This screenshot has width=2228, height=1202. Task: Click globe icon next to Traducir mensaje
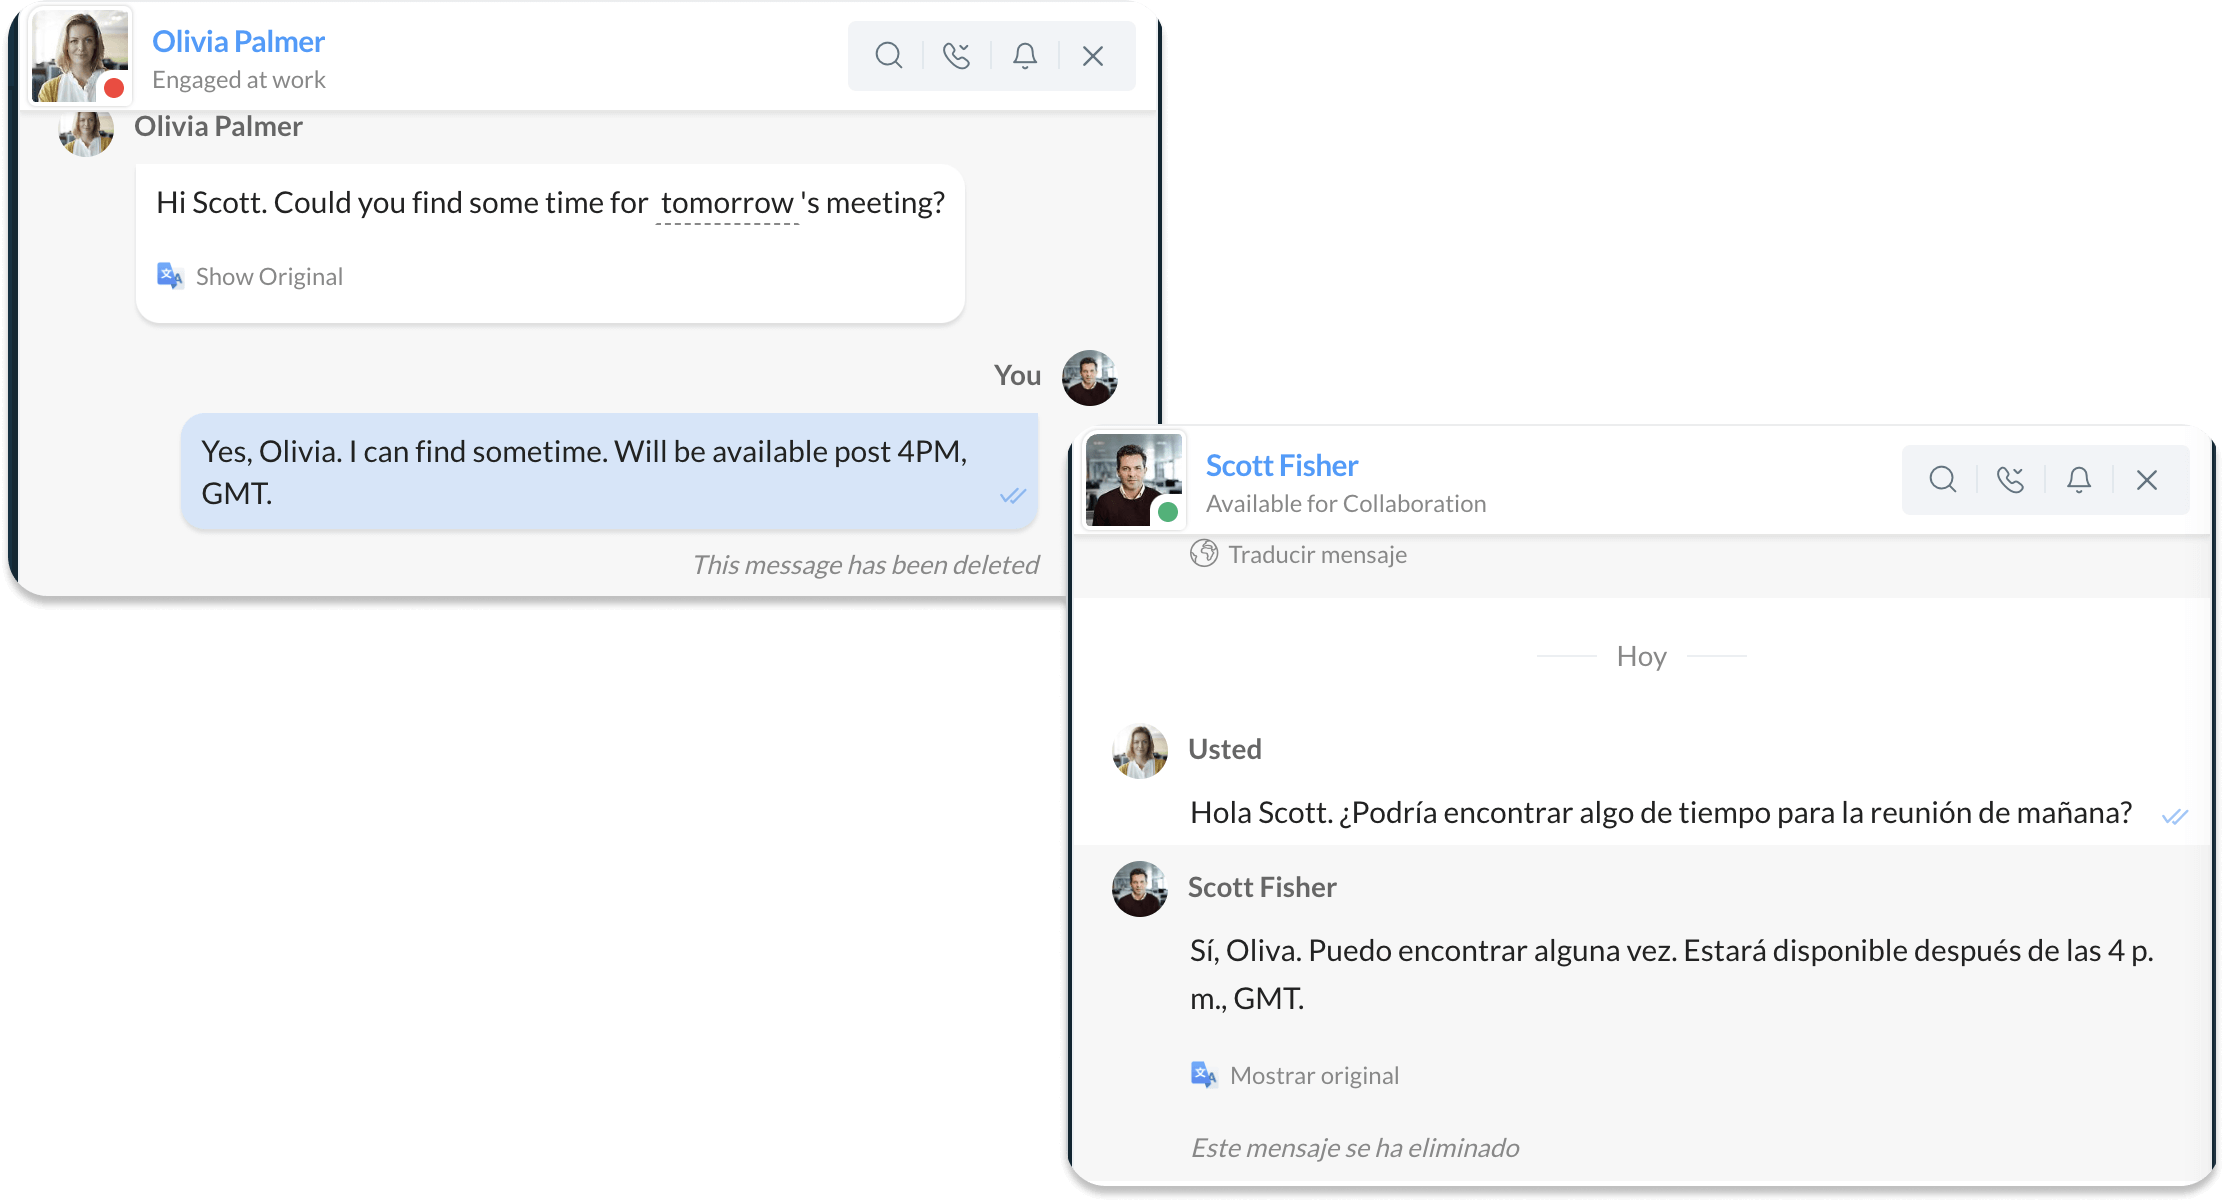1203,553
